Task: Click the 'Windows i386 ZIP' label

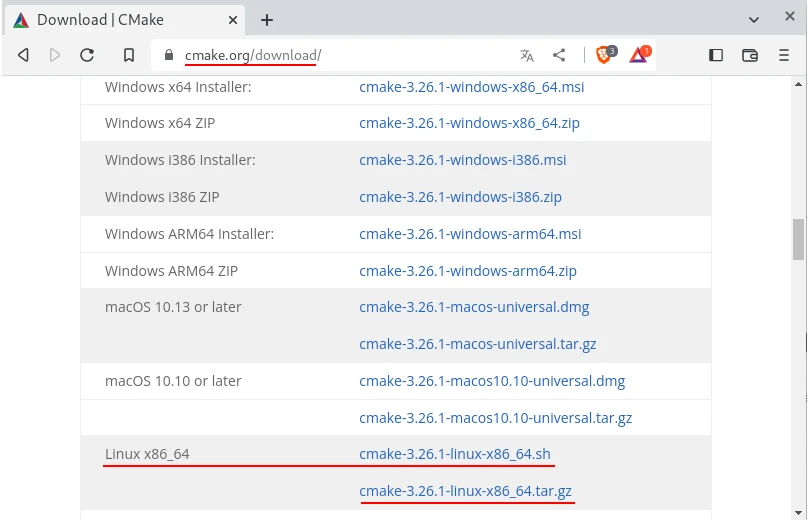Action: coord(162,197)
